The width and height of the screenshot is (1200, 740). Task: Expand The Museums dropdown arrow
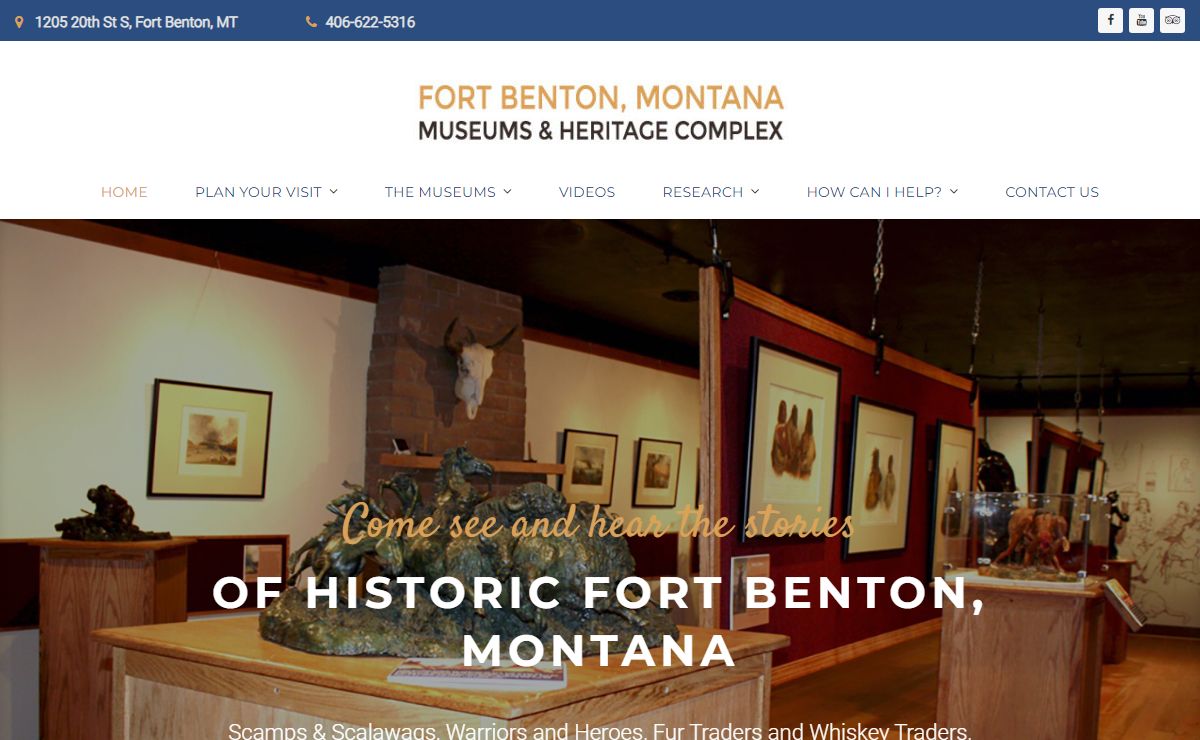[507, 192]
